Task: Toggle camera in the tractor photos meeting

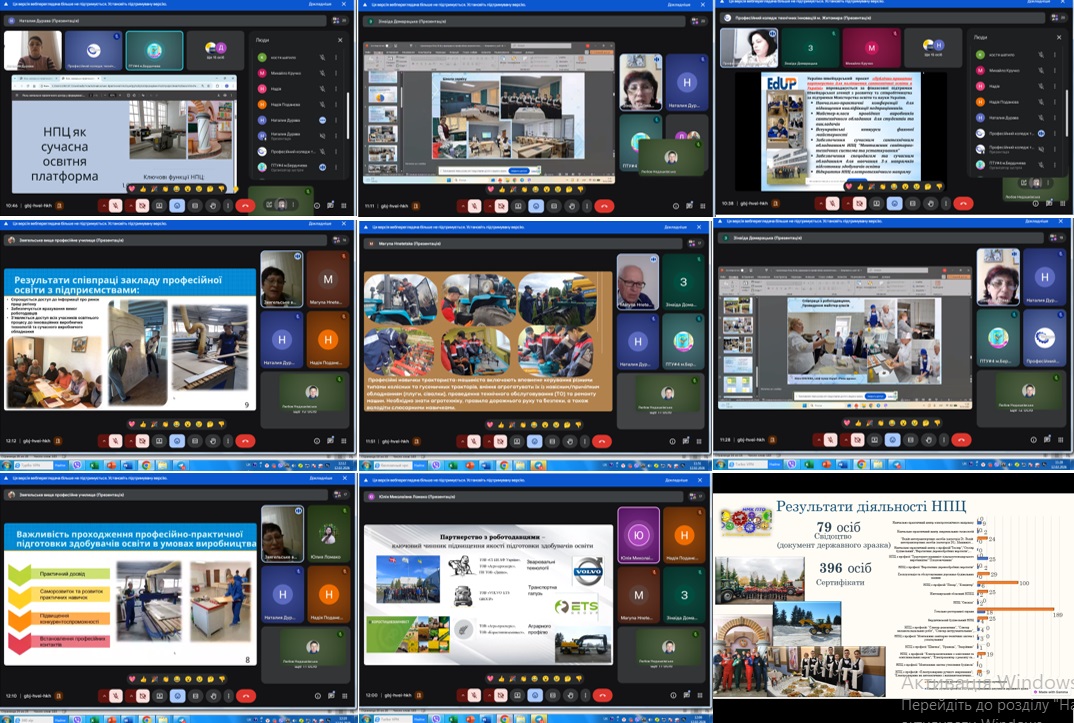Action: 499,440
